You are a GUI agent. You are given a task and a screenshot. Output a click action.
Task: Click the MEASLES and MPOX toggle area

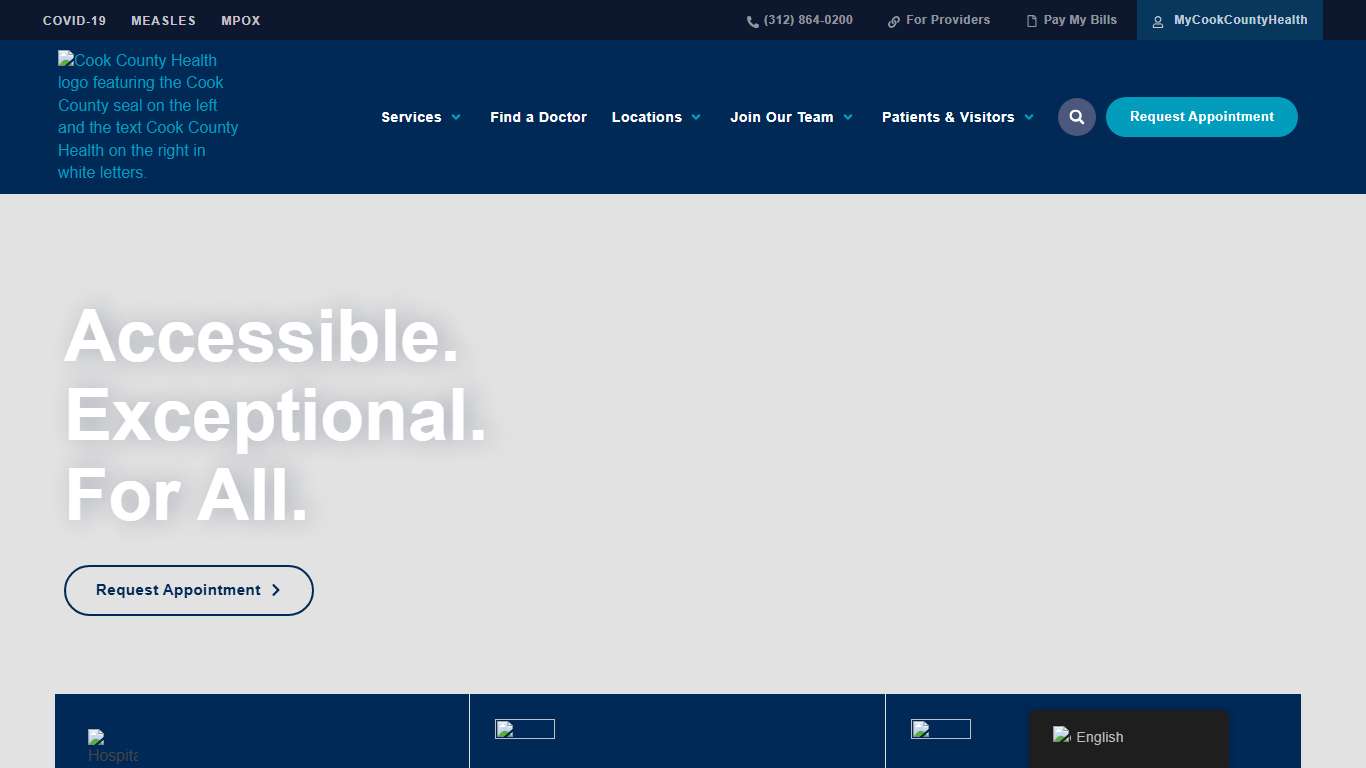coord(200,20)
